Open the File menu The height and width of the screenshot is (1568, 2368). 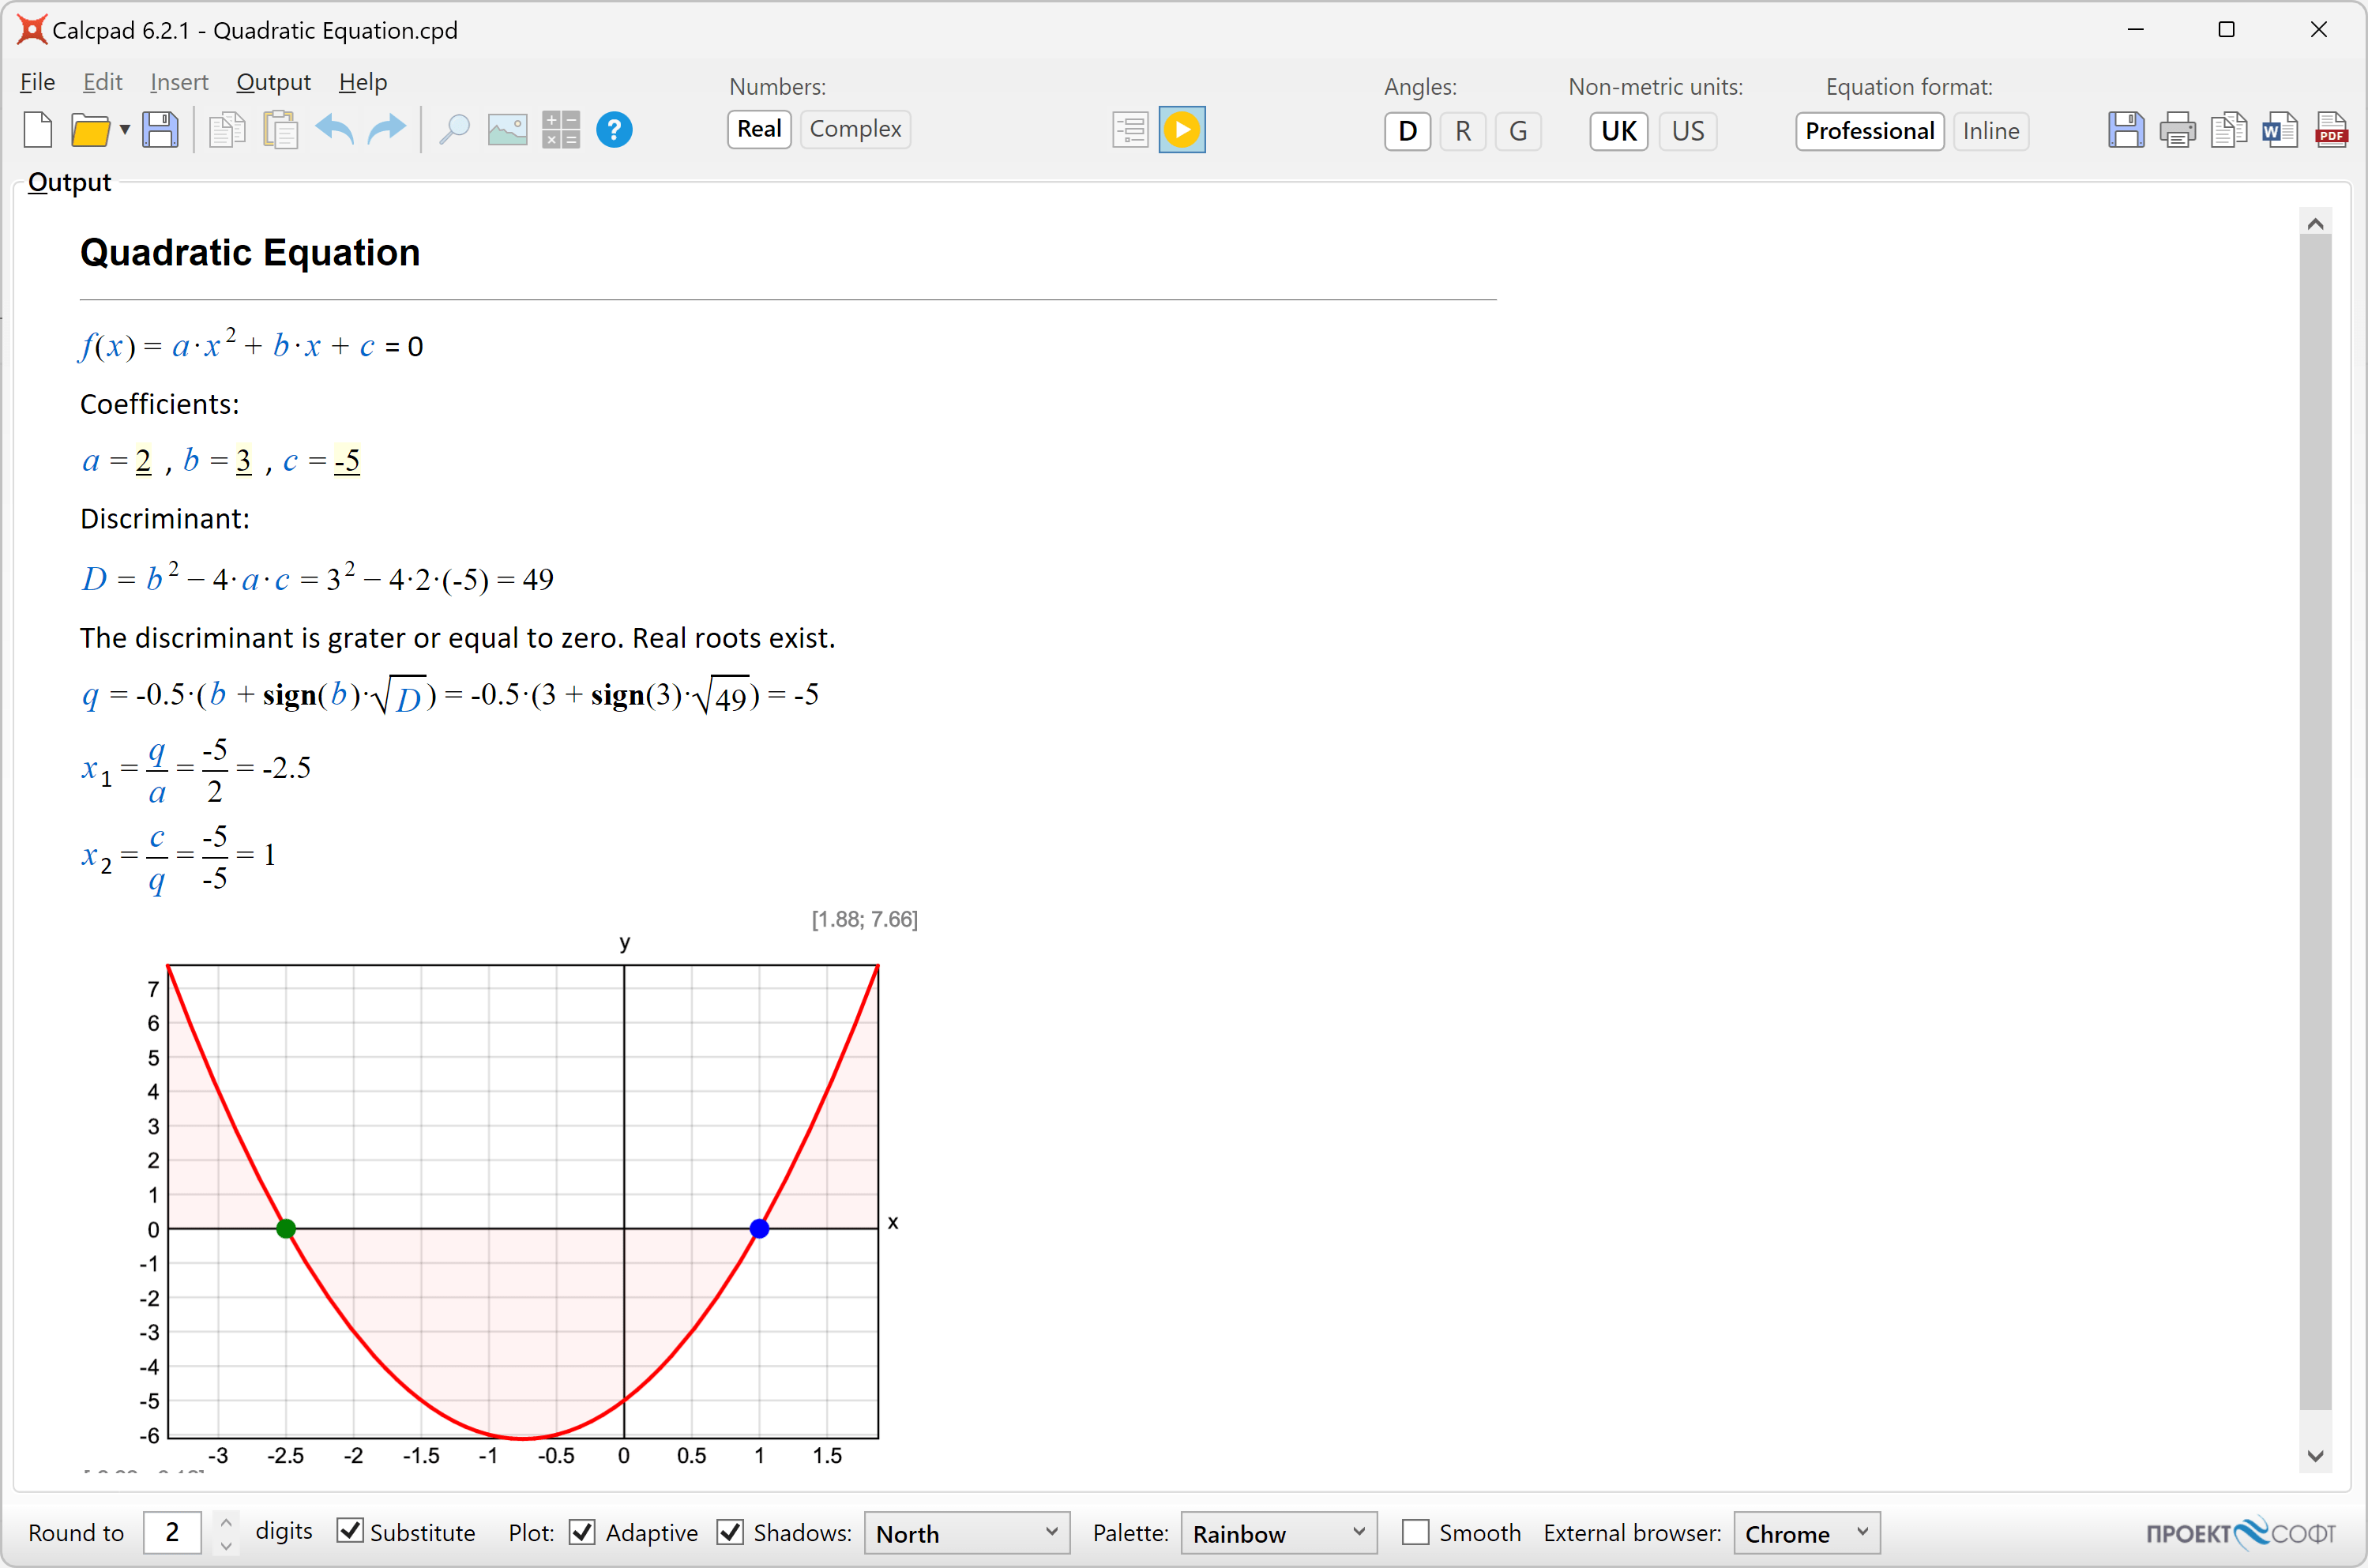click(38, 82)
